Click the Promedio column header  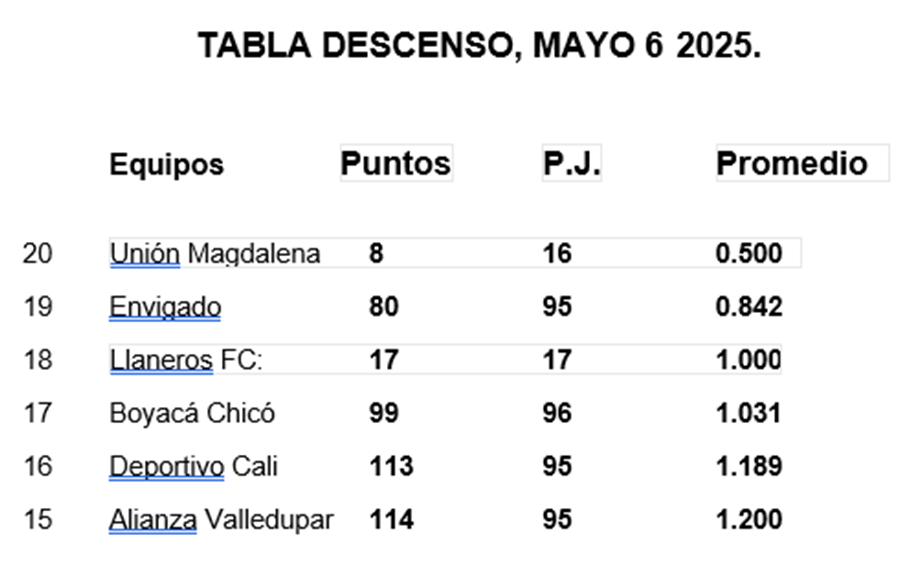coord(792,163)
